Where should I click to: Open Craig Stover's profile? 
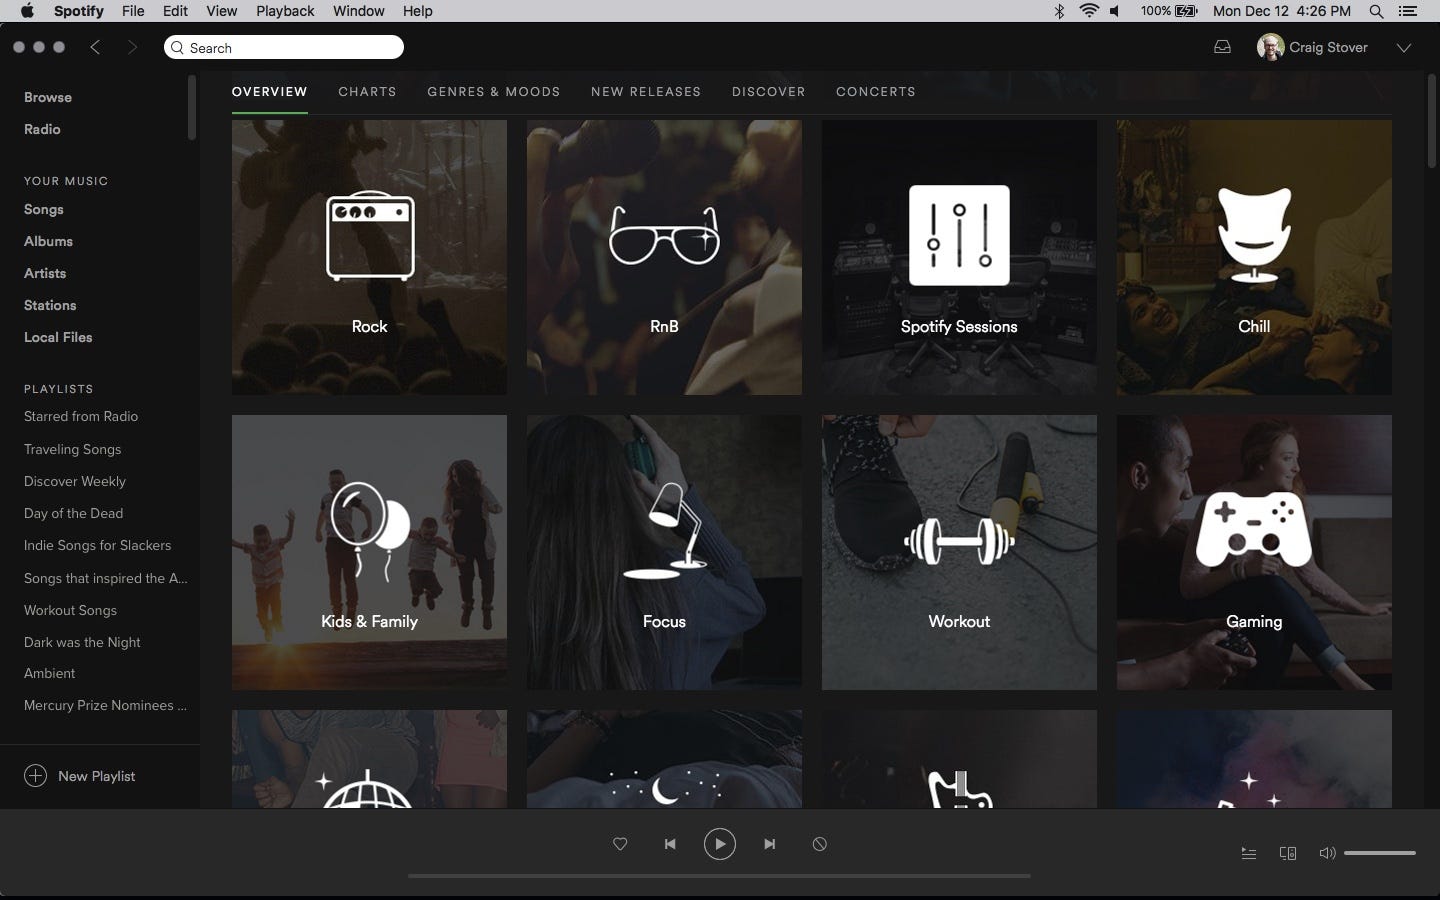pos(1328,47)
